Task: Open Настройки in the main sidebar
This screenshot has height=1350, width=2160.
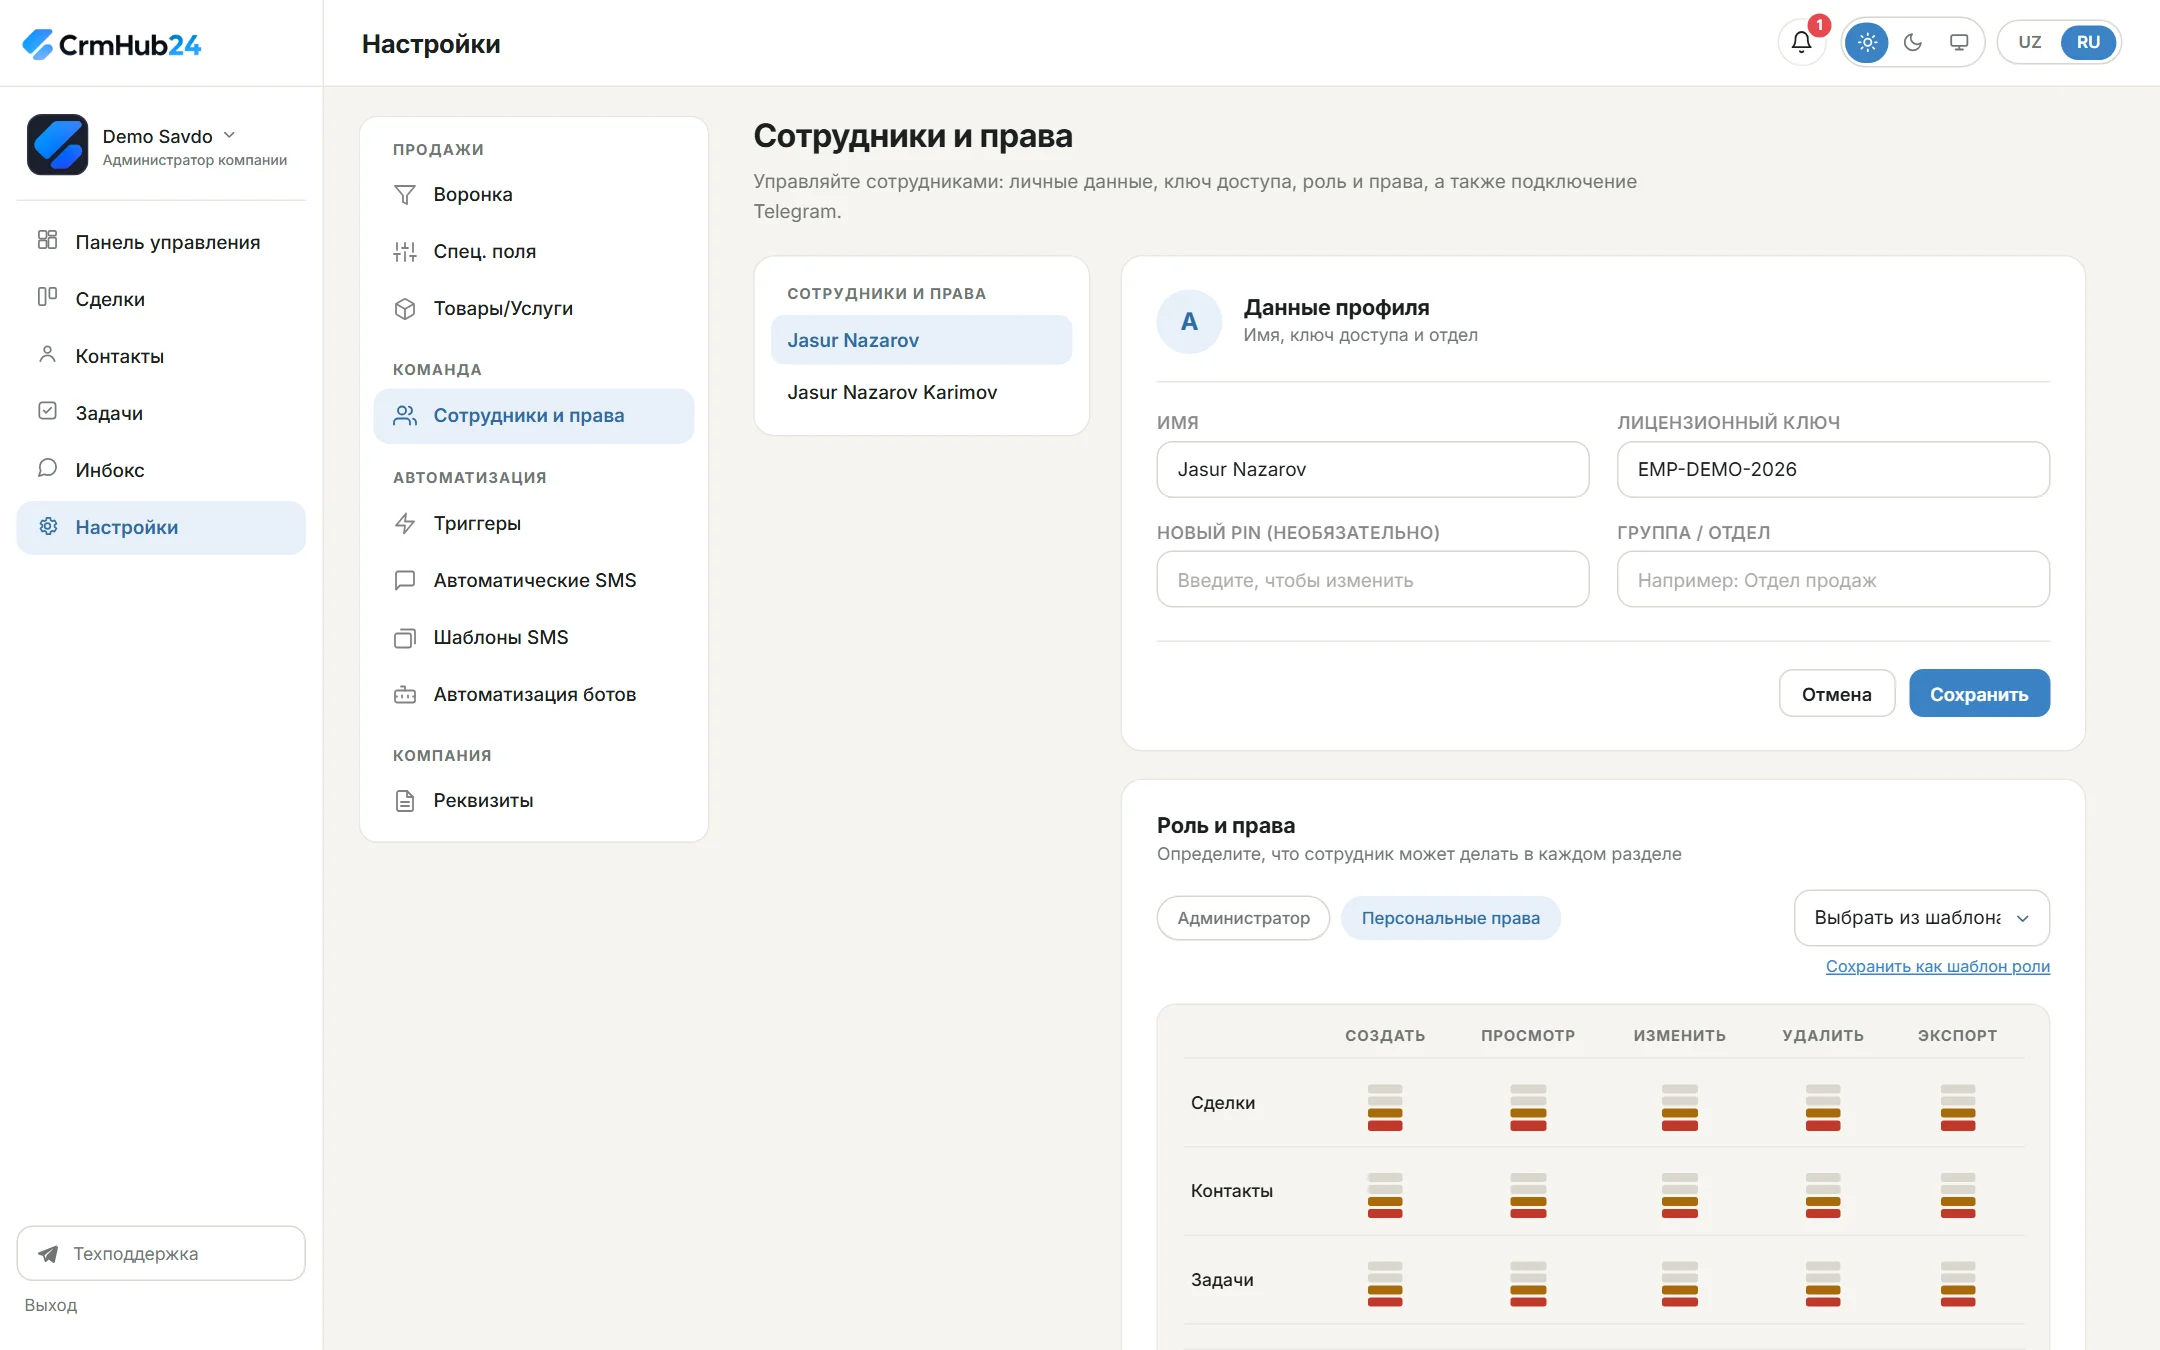Action: pyautogui.click(x=161, y=527)
